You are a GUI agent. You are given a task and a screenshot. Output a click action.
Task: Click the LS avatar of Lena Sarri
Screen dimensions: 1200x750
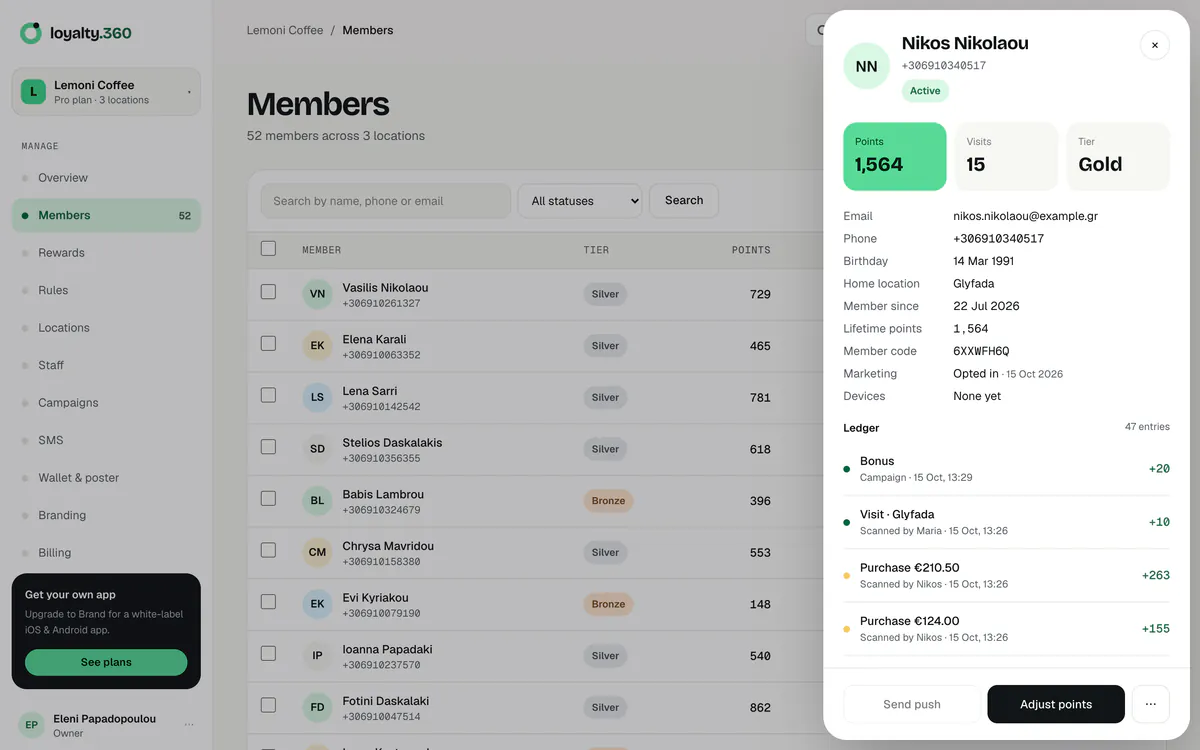[317, 397]
